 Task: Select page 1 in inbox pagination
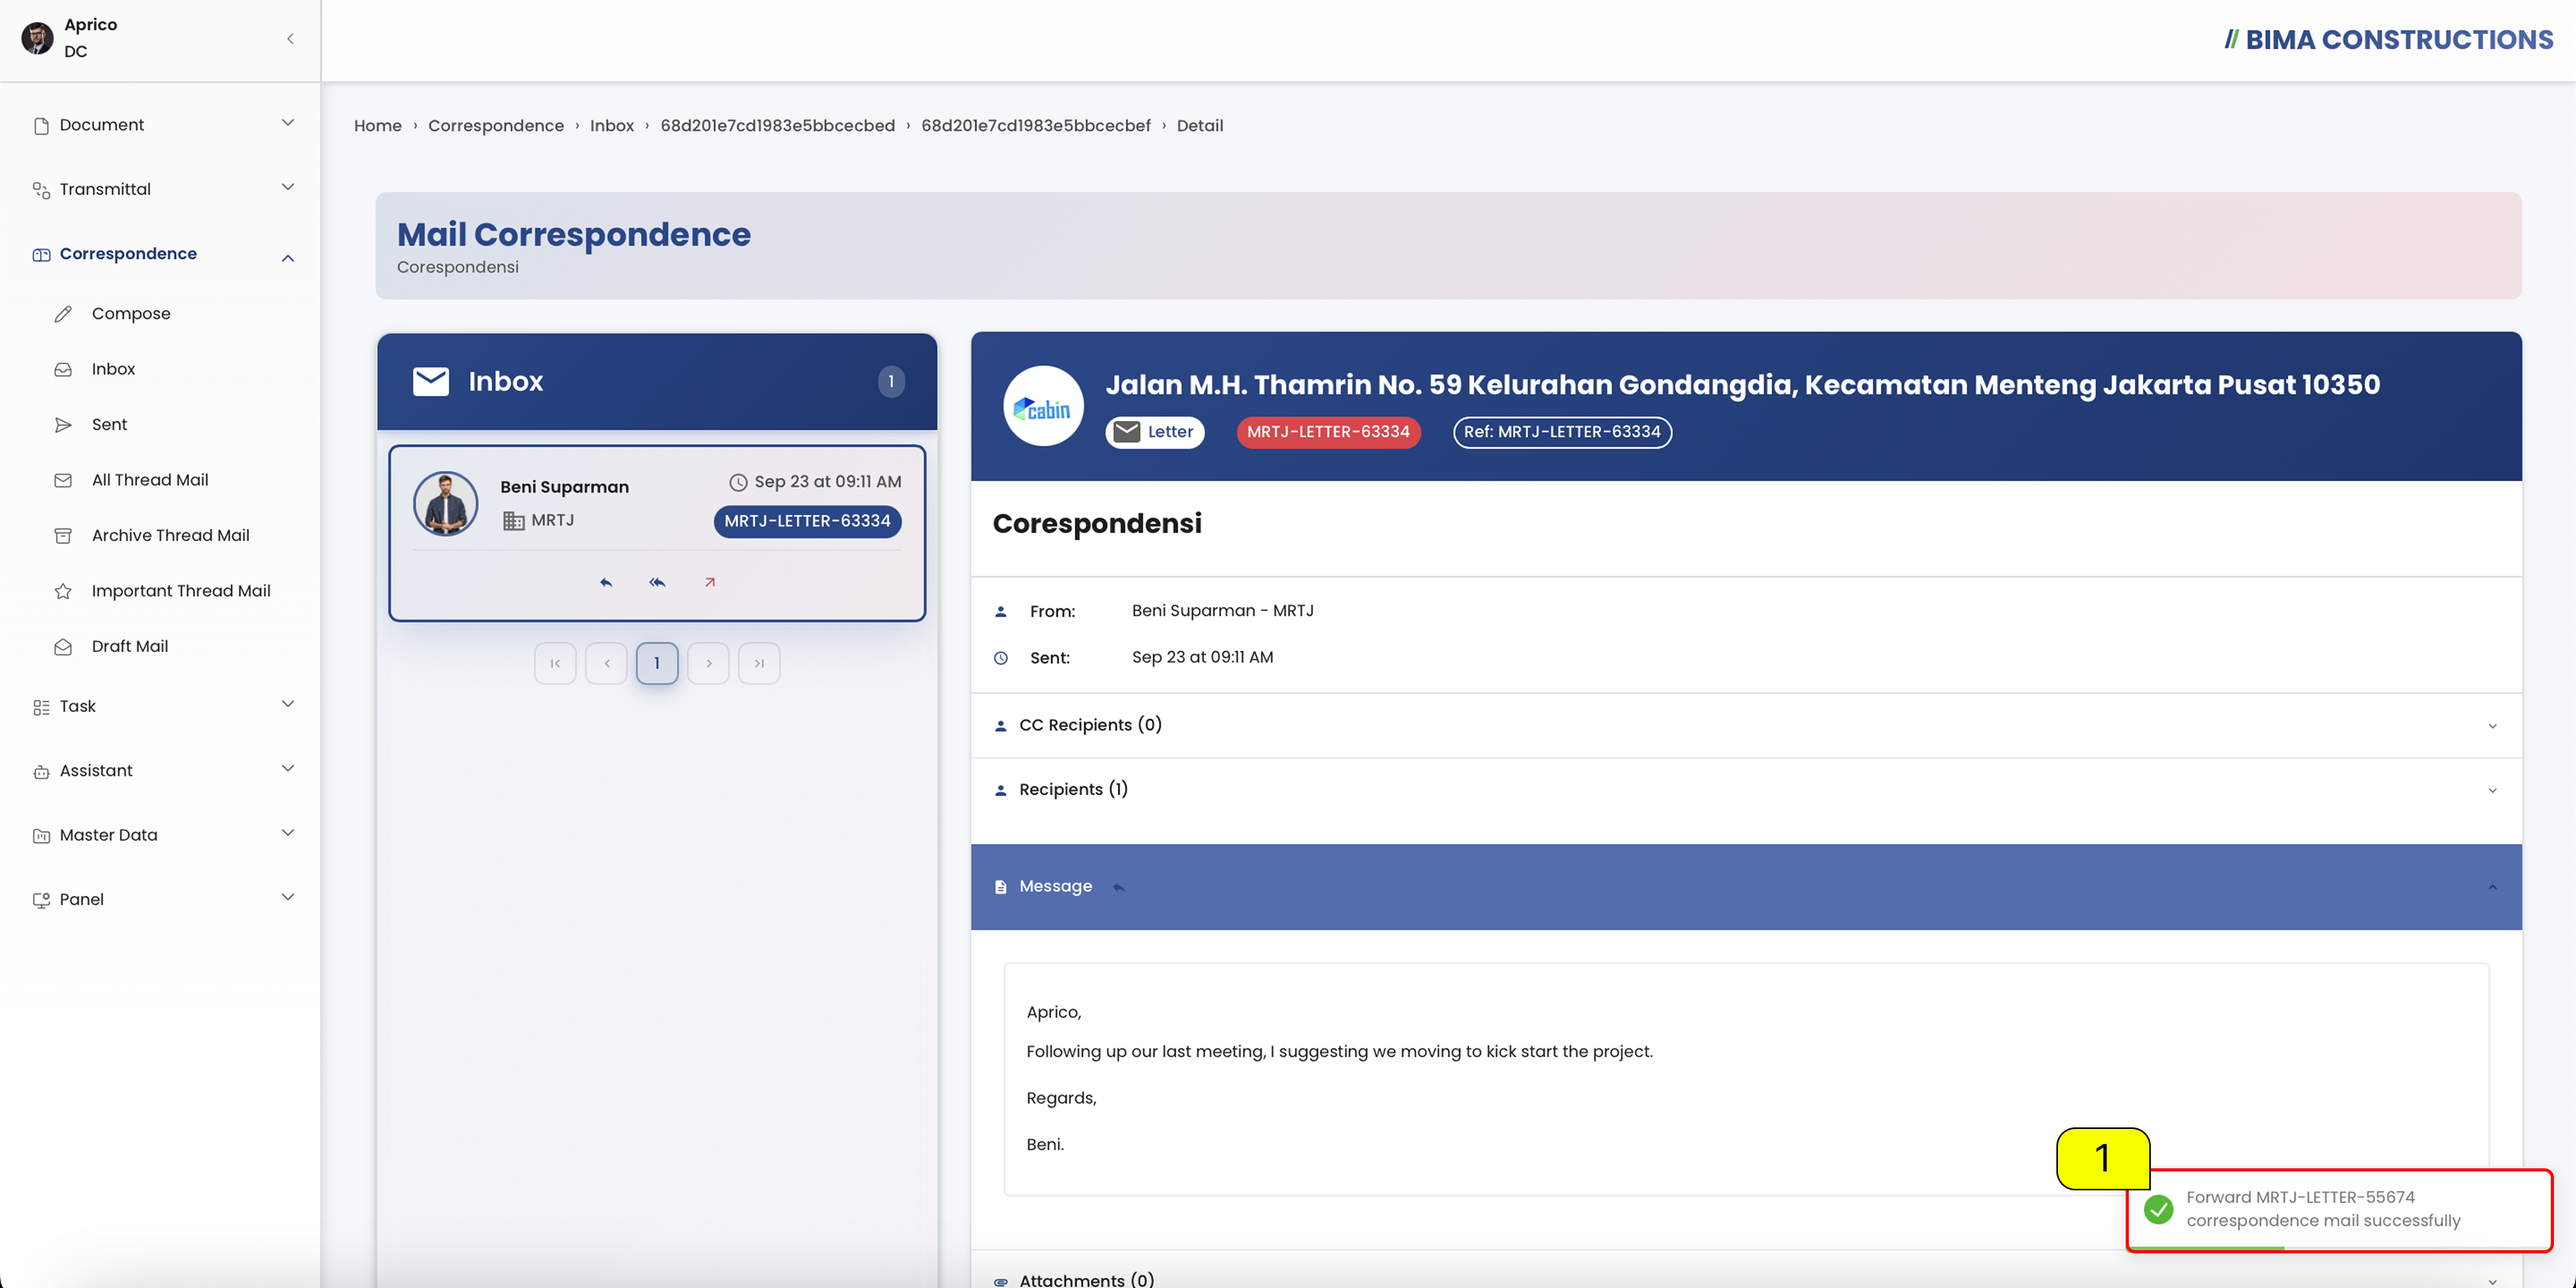pyautogui.click(x=657, y=663)
